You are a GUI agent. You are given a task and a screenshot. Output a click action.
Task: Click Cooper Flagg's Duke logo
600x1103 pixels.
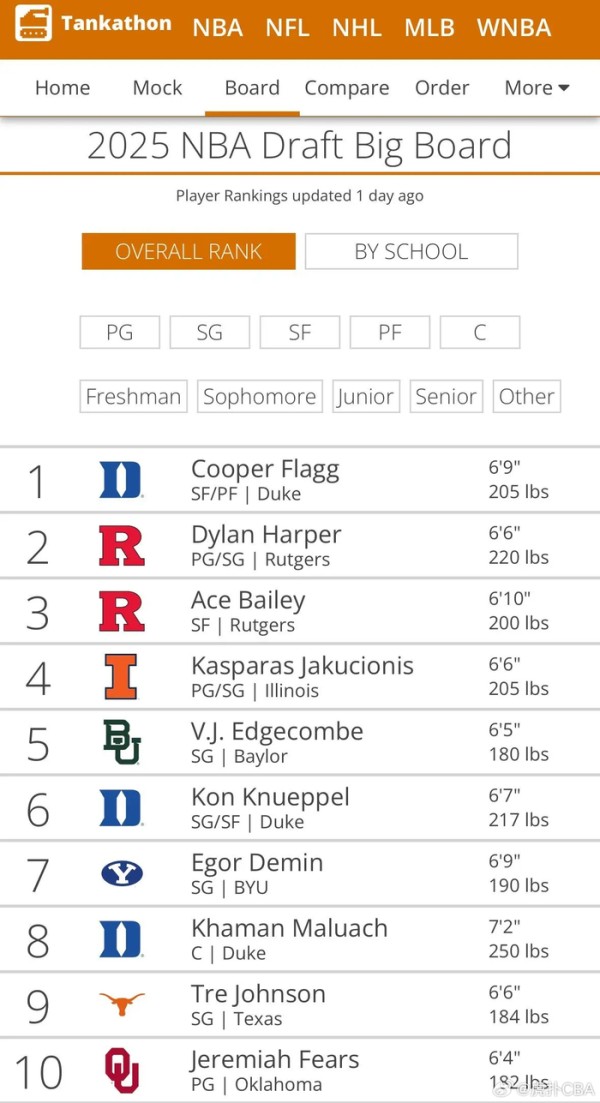[121, 480]
